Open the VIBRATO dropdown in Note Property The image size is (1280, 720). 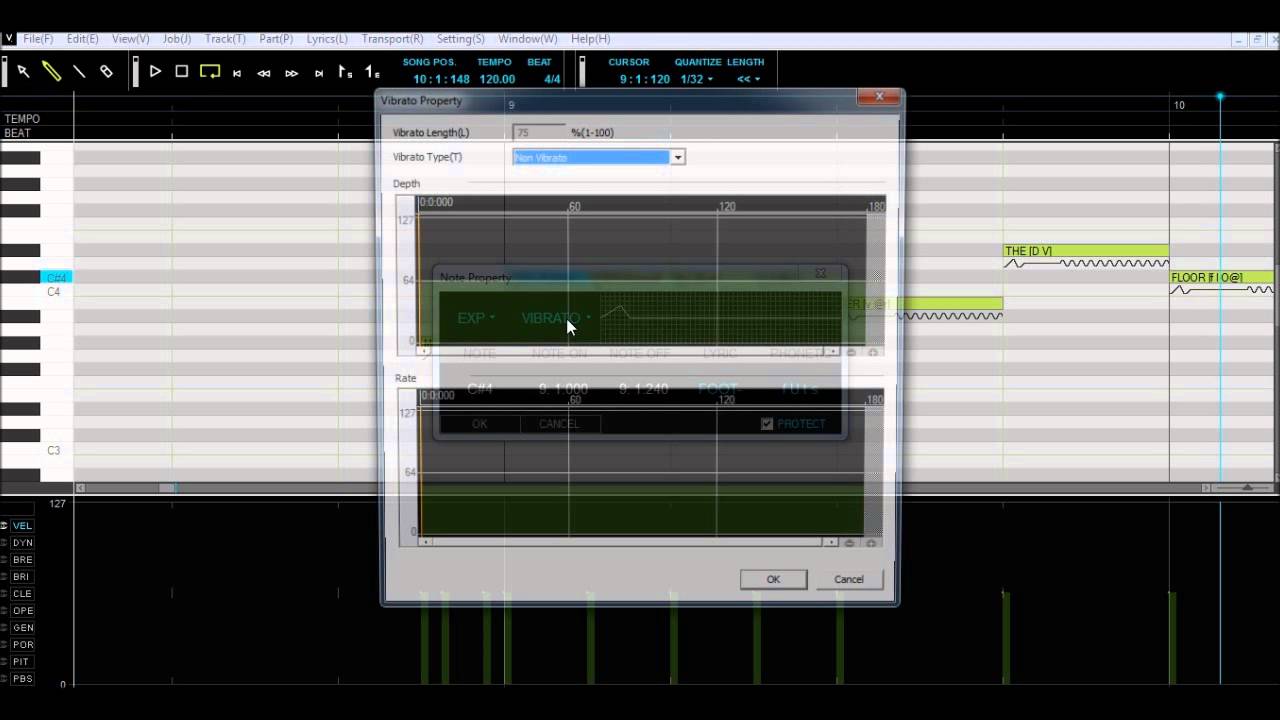coord(556,318)
